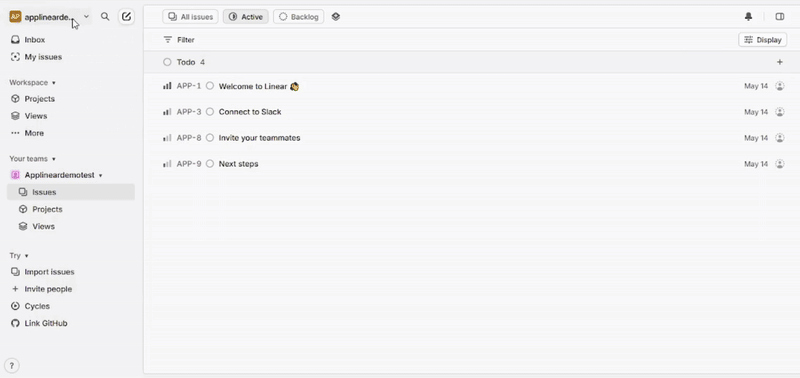
Task: Assign APP-1 via its assignee avatar
Action: point(780,86)
